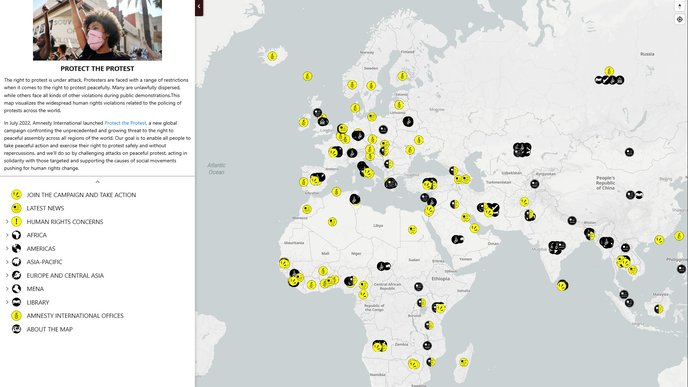Image resolution: width=688 pixels, height=387 pixels.
Task: Click the Join the Campaign yellow icon
Action: coord(16,194)
